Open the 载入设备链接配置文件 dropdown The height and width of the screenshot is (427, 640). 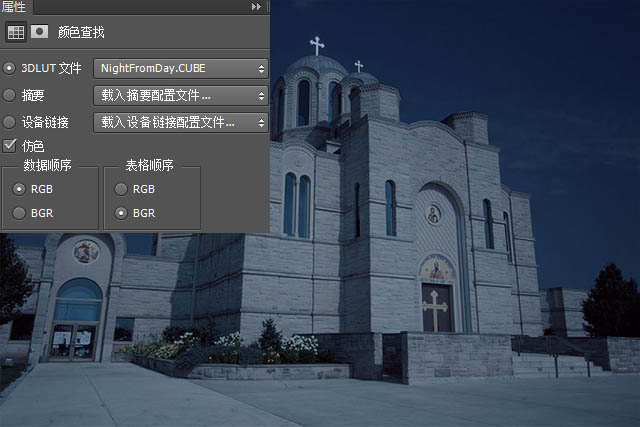[x=181, y=123]
